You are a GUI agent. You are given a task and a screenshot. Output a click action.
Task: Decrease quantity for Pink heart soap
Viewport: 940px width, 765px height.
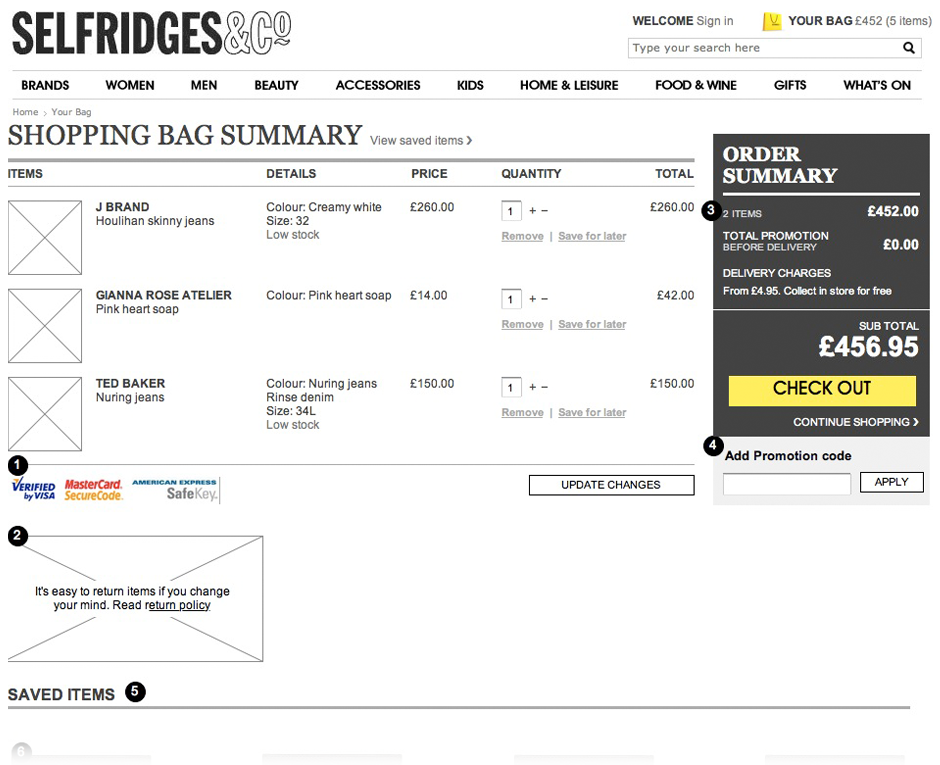pos(544,299)
